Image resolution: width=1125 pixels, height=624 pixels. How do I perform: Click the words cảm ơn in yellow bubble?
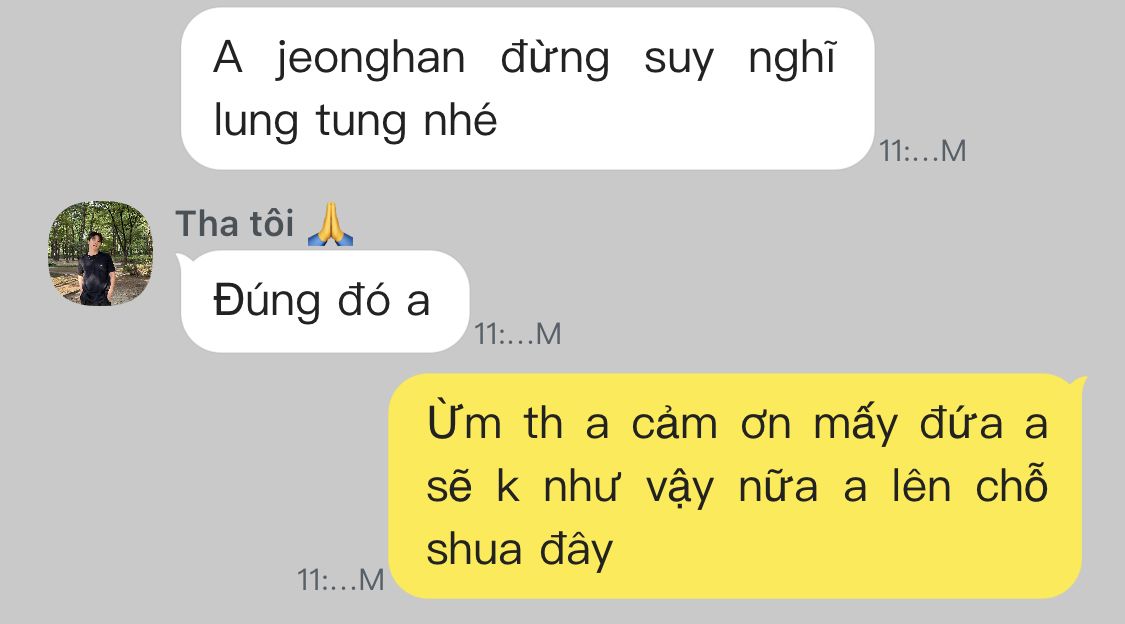click(x=711, y=423)
